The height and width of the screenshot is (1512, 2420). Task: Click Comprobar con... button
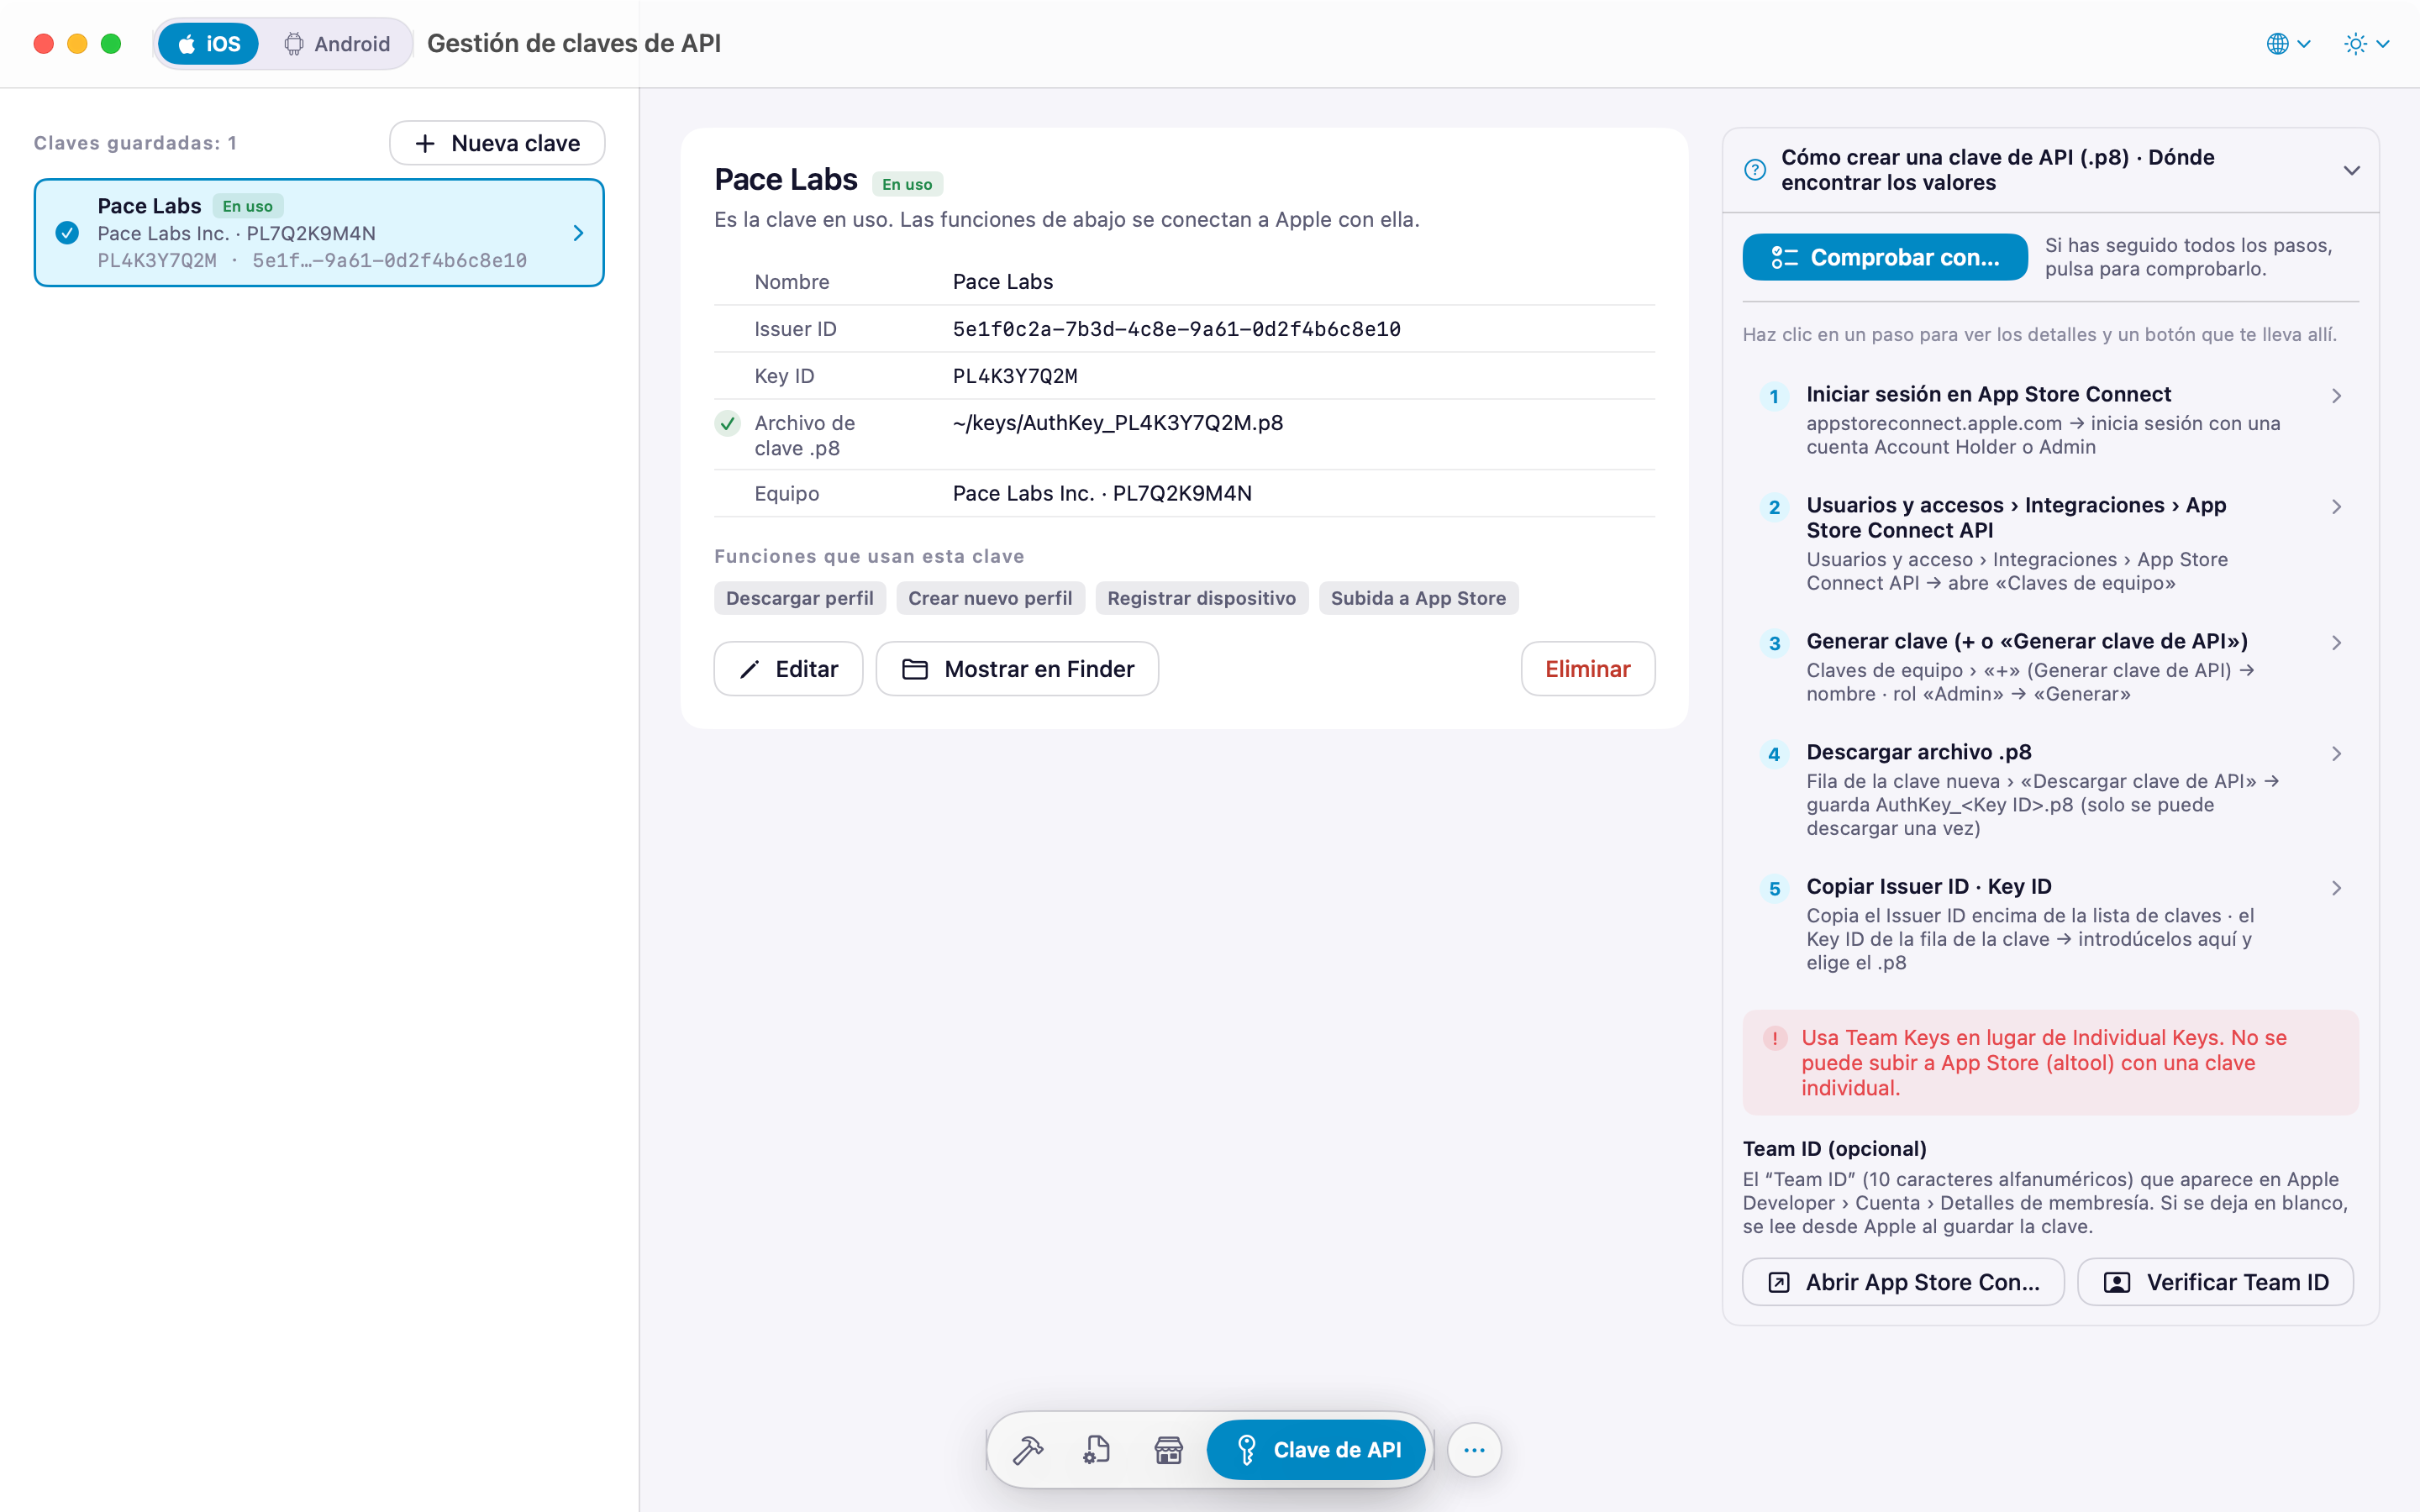pyautogui.click(x=1885, y=257)
